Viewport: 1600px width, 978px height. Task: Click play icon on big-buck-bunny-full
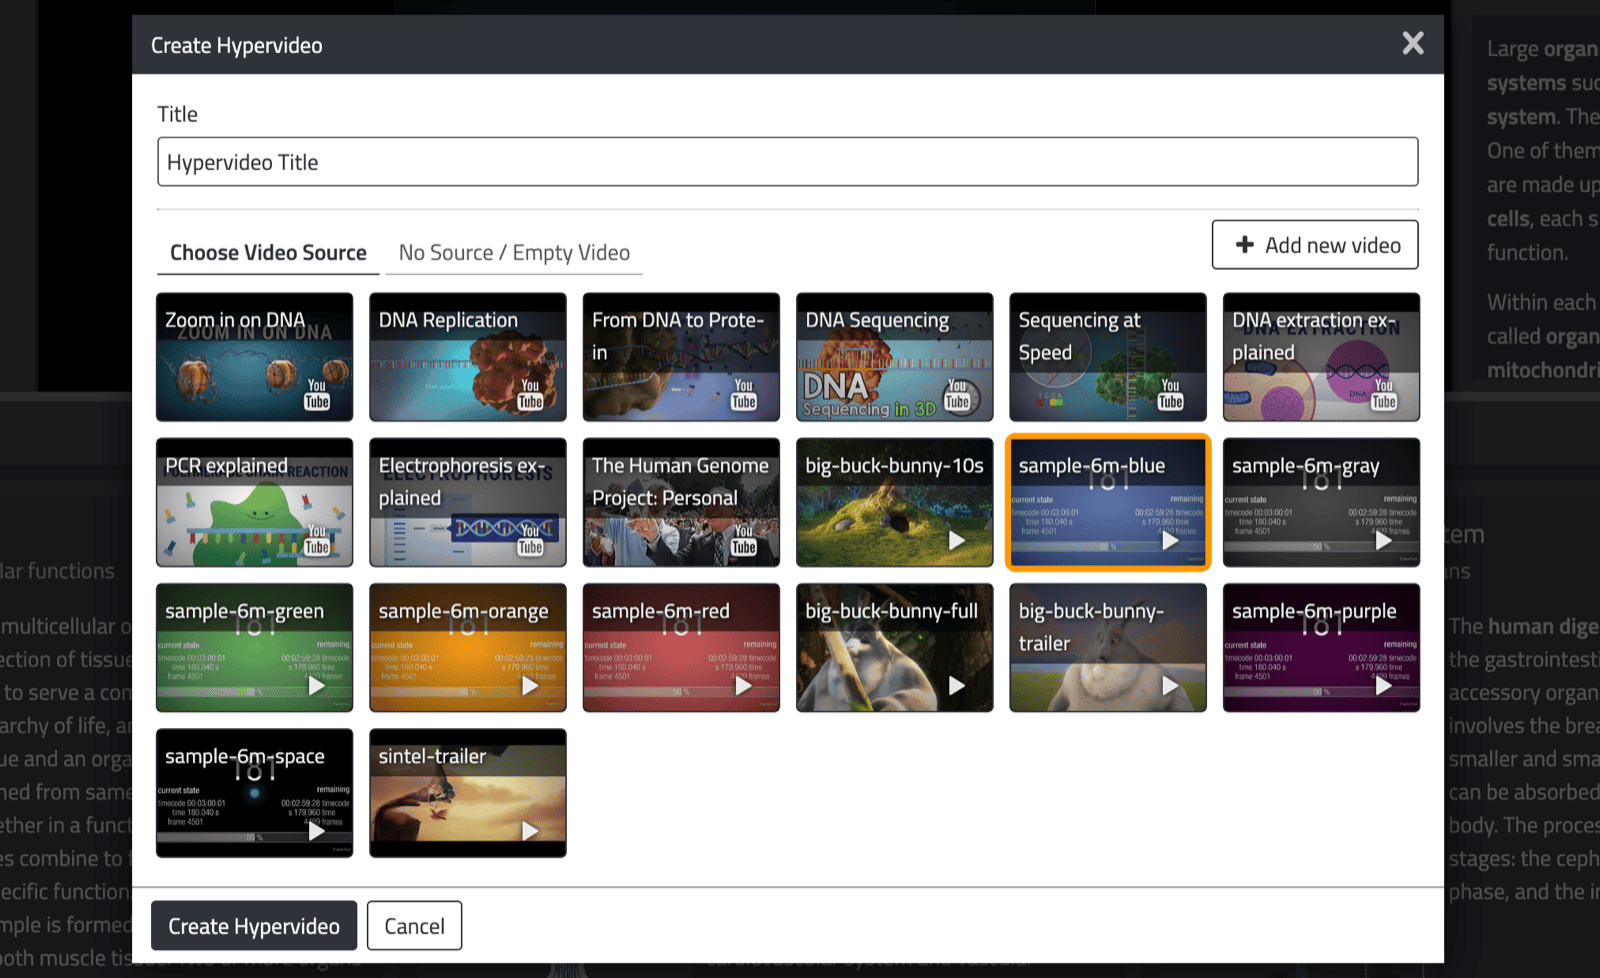tap(956, 685)
